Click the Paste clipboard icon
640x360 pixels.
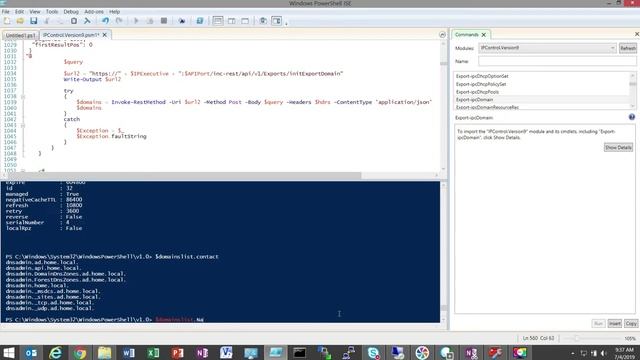click(74, 21)
